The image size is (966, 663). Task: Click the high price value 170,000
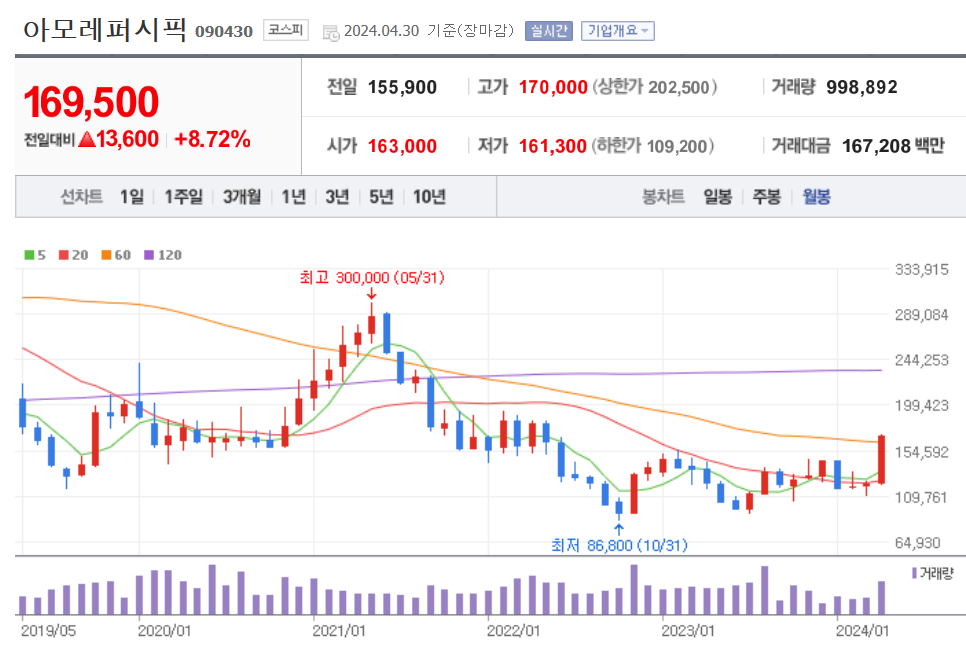point(553,87)
